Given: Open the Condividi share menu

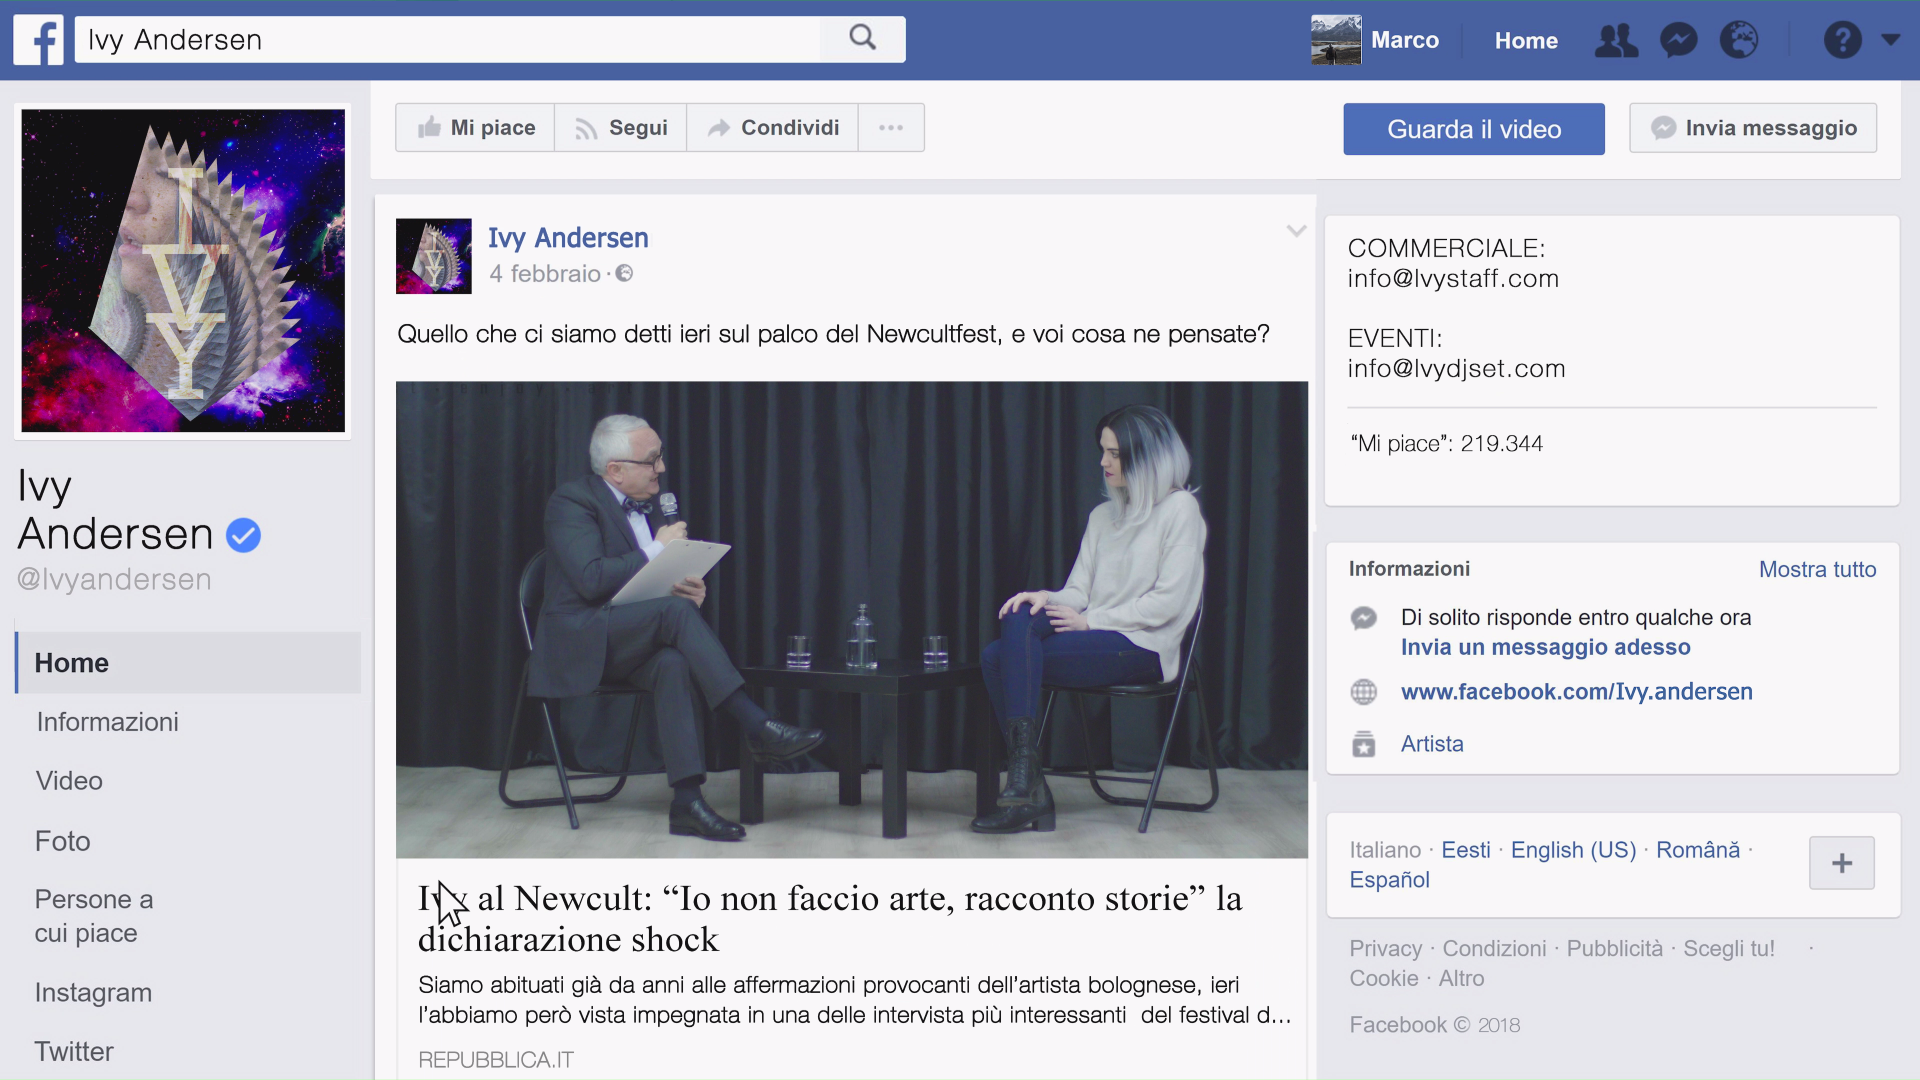Looking at the screenshot, I should pyautogui.click(x=772, y=128).
